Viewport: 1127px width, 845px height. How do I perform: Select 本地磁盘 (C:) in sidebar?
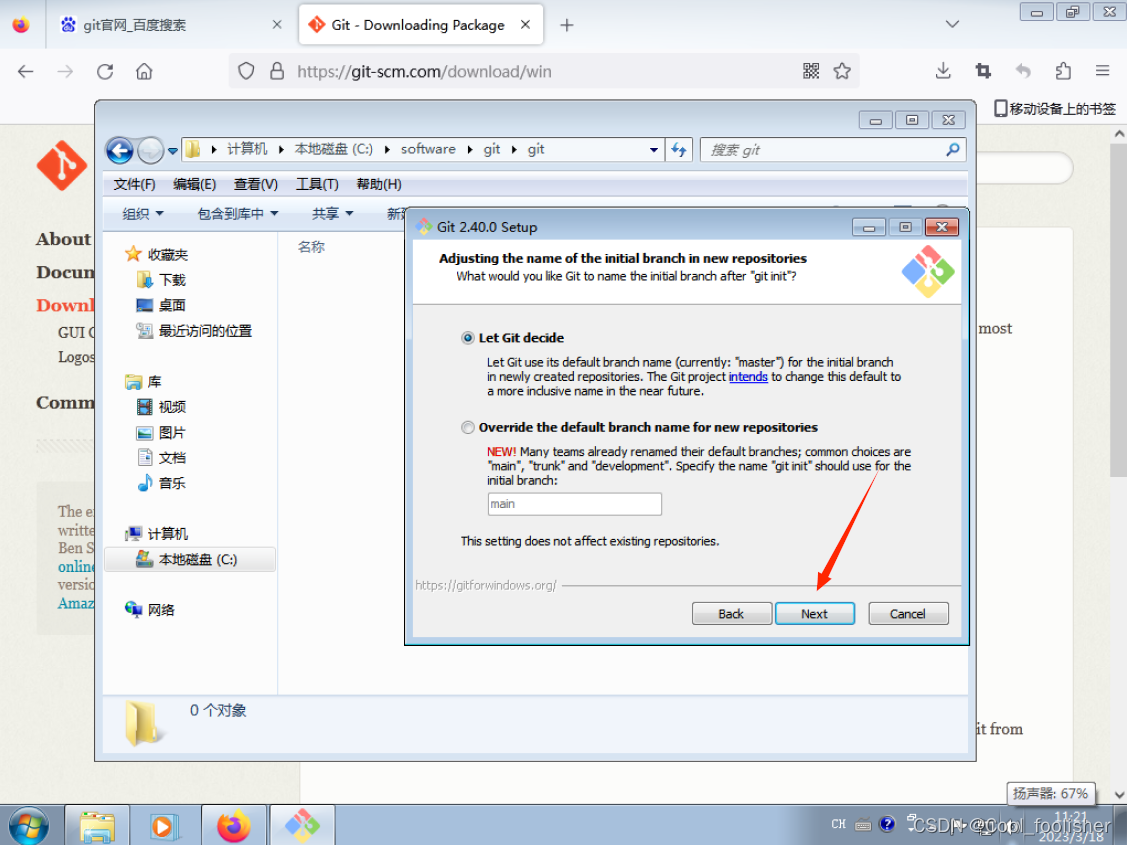[190, 560]
